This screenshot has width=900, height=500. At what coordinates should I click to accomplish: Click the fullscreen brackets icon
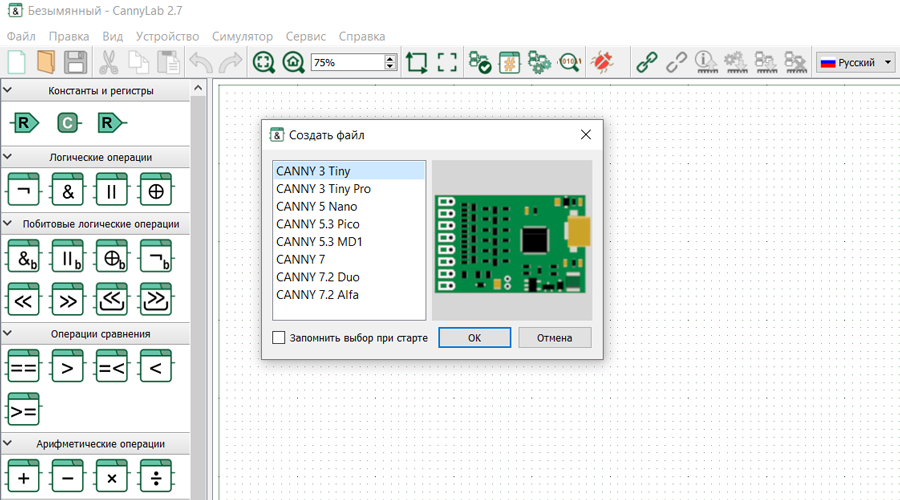[x=447, y=62]
